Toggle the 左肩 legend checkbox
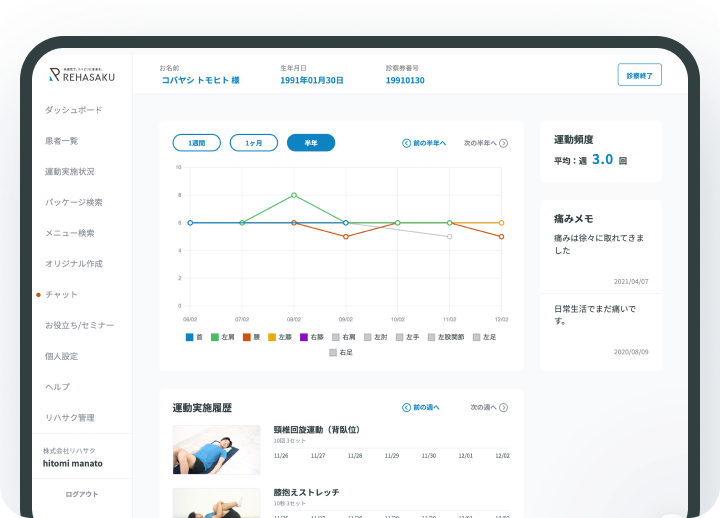720x518 pixels. click(215, 338)
